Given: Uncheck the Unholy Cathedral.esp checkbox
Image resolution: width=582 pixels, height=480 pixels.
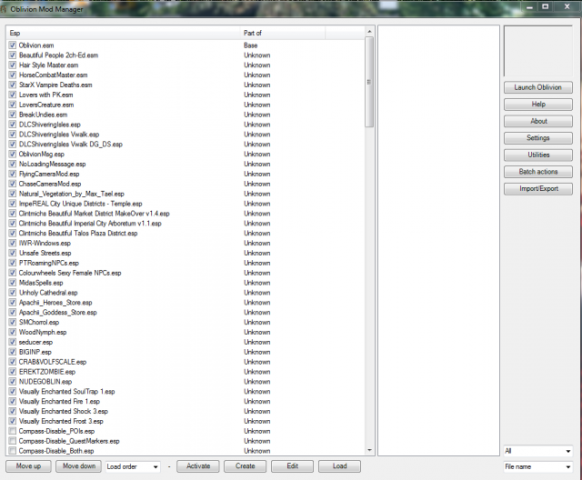Looking at the screenshot, I should coord(13,293).
